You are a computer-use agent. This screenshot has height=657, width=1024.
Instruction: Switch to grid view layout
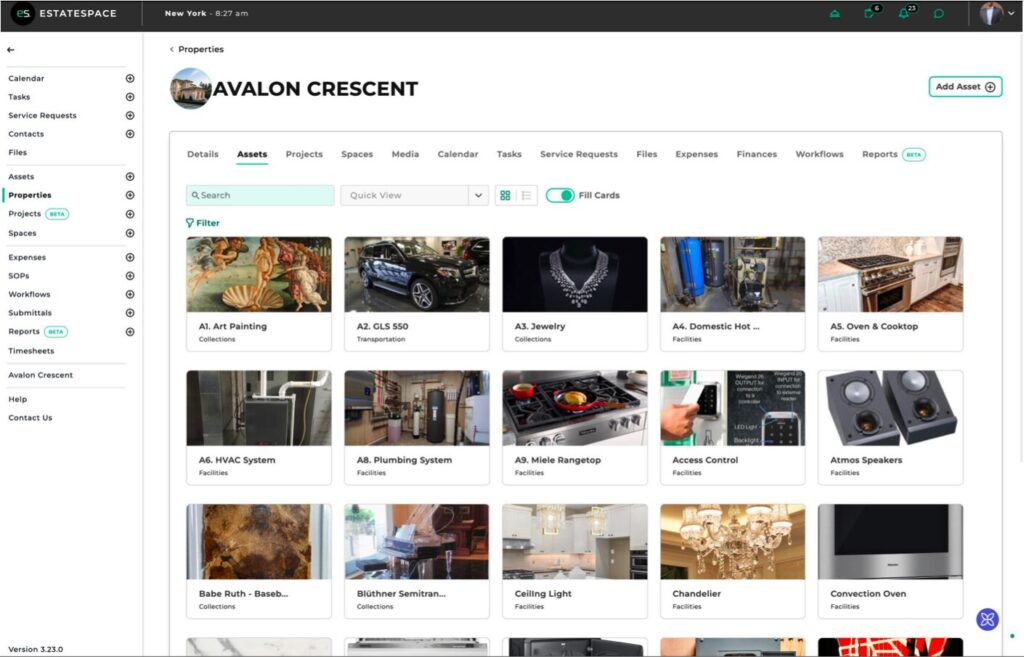(505, 195)
